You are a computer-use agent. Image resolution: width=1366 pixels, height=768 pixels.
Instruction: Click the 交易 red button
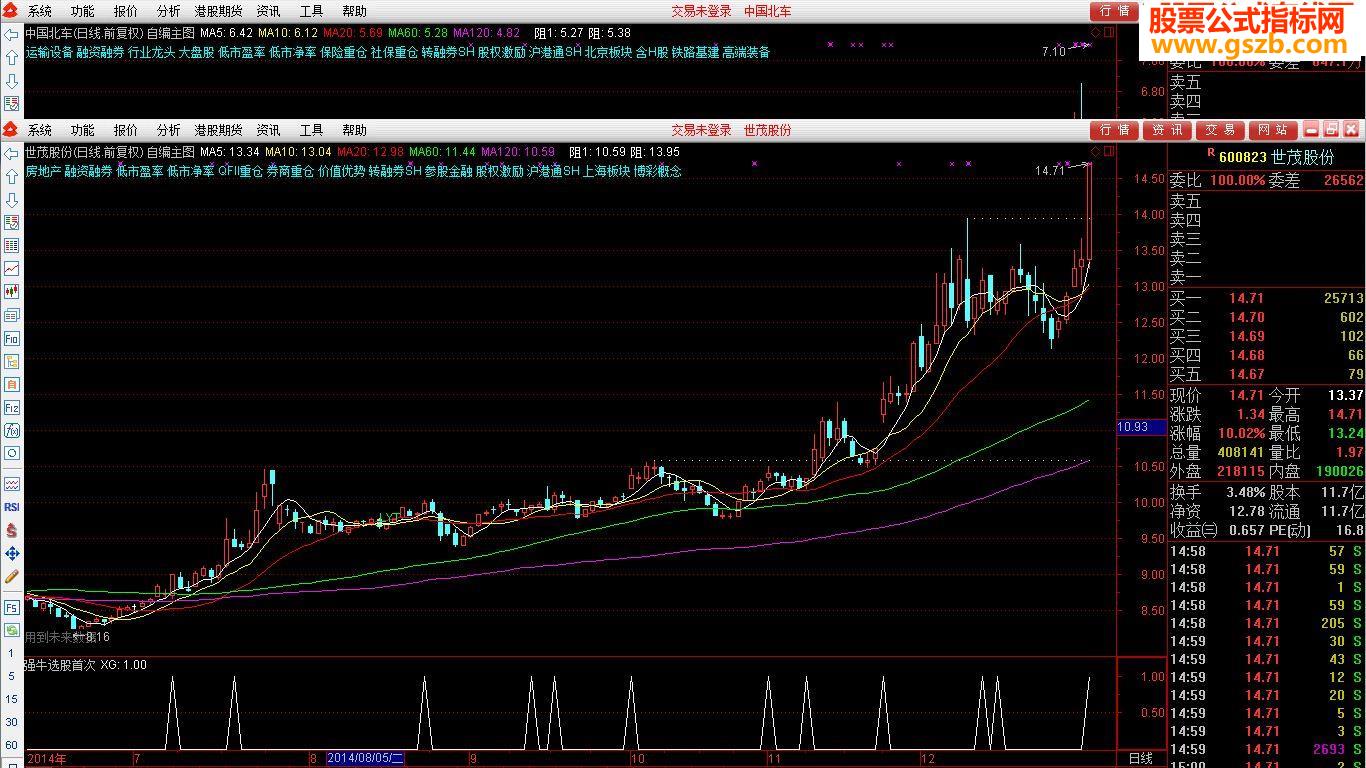(x=1220, y=130)
